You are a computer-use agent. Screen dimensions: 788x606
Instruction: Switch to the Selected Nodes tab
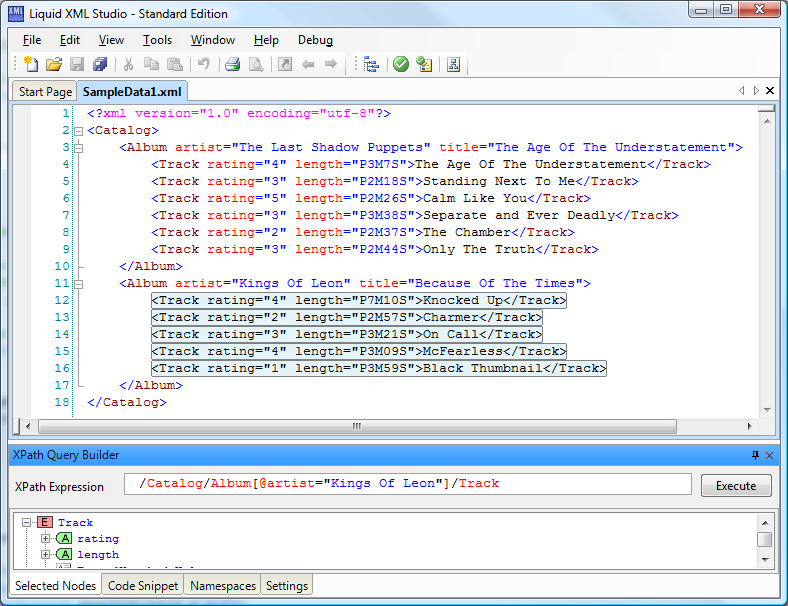[x=55, y=586]
